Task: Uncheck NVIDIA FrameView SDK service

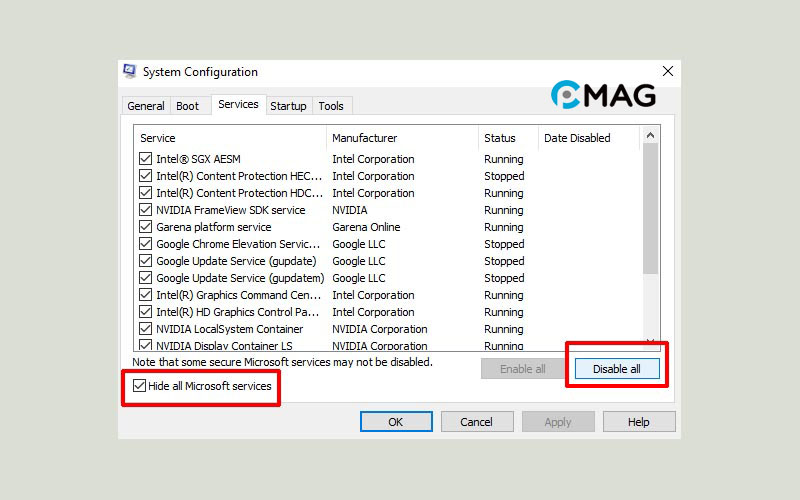Action: 146,210
